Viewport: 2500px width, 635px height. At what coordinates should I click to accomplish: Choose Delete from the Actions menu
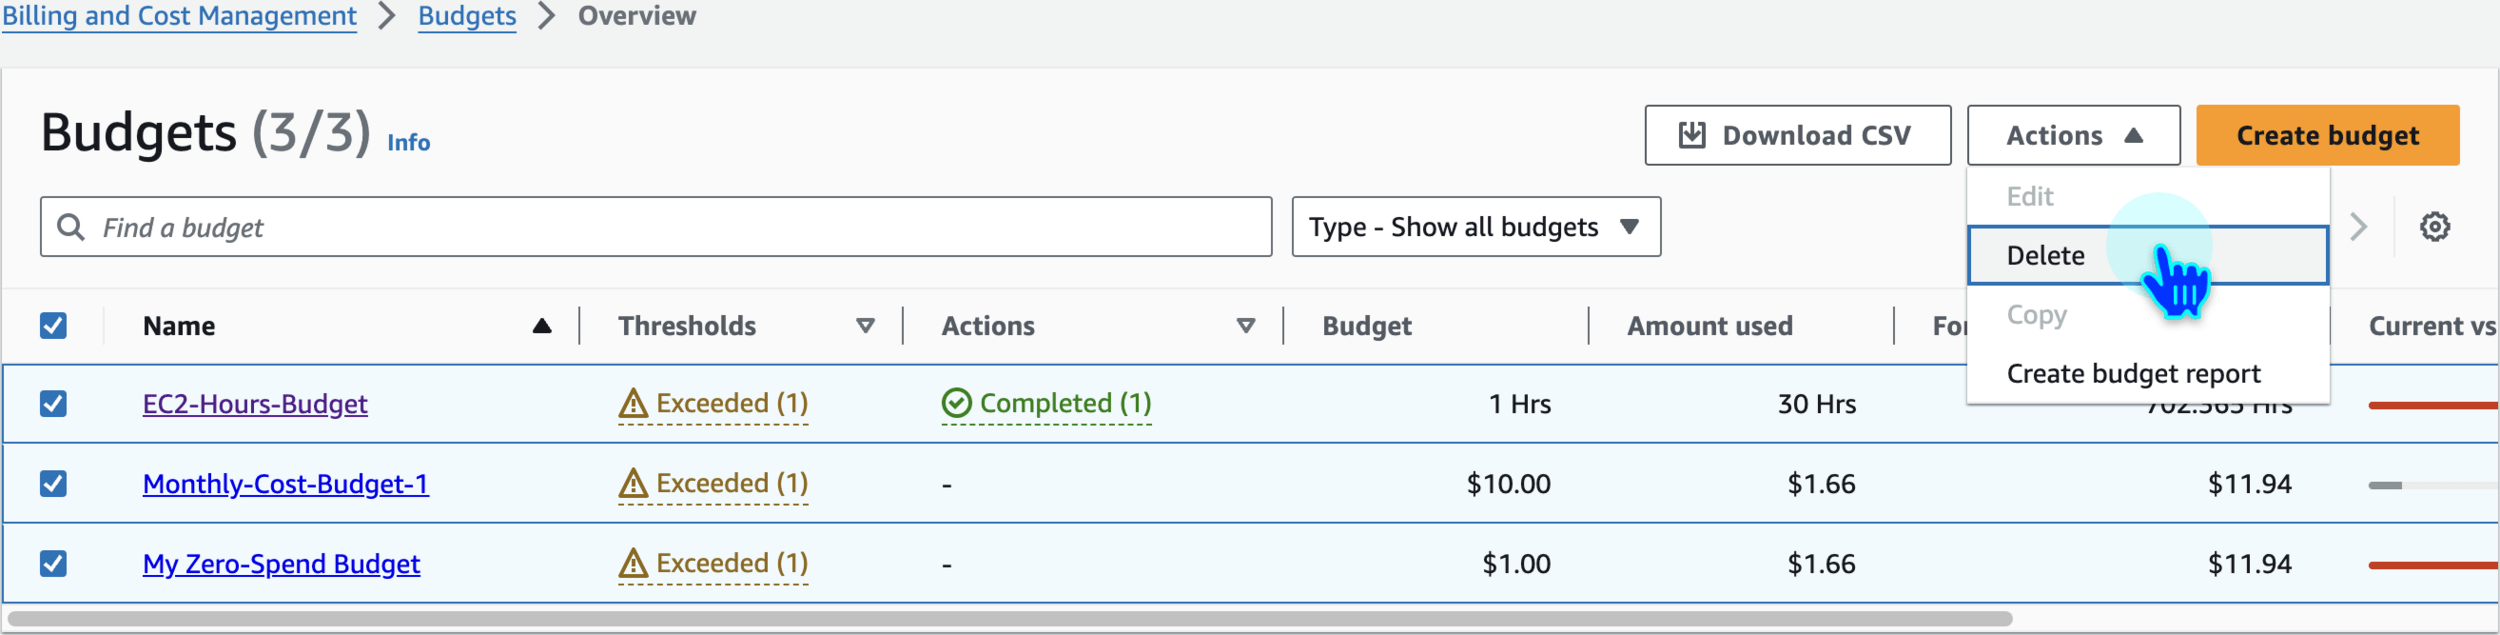(x=2046, y=256)
